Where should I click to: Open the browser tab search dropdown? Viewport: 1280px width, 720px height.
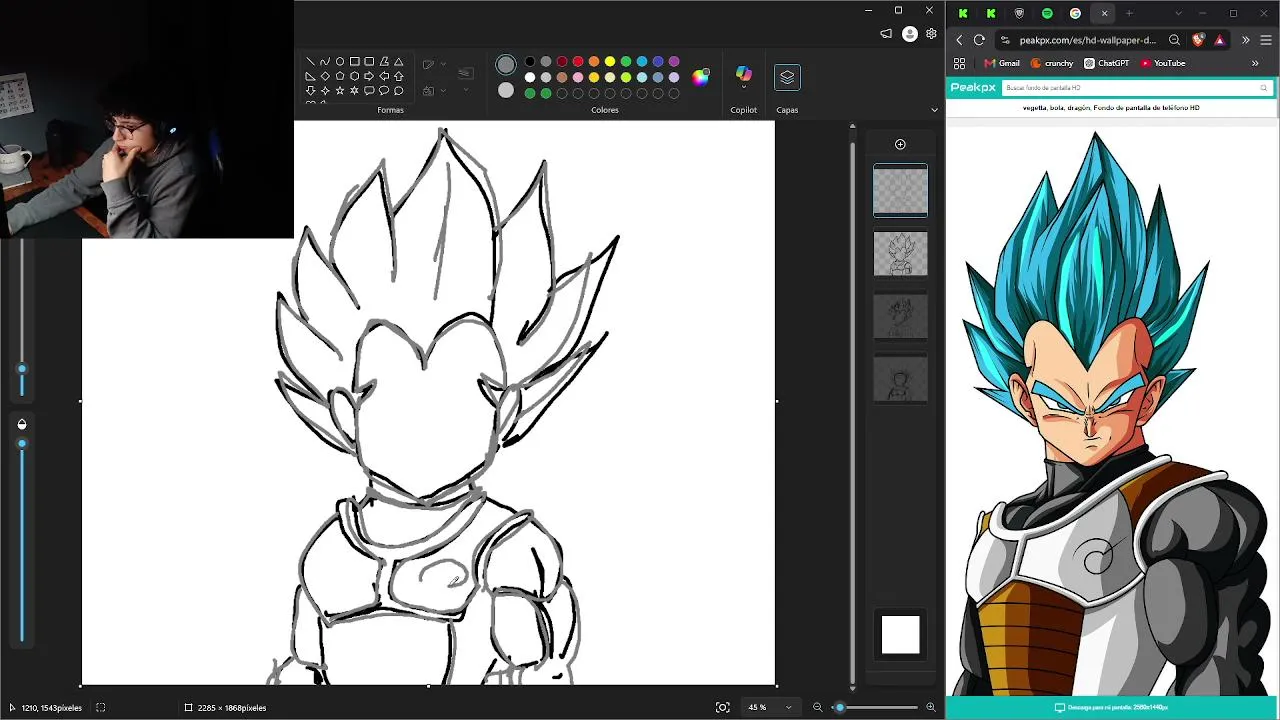click(x=1179, y=13)
